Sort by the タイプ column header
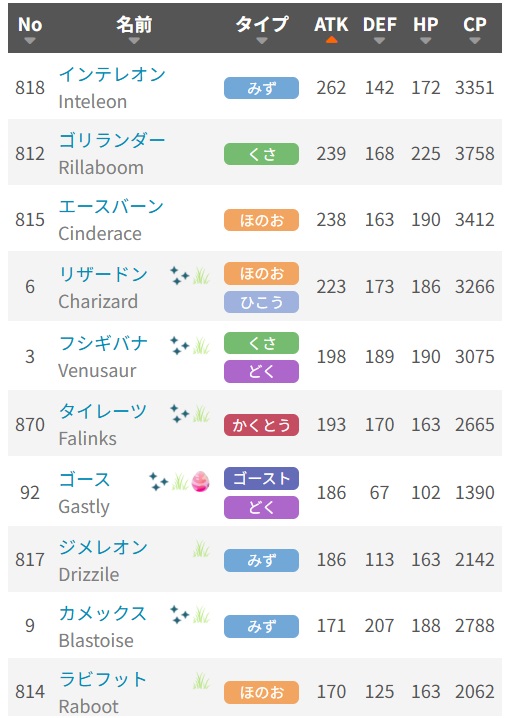The height and width of the screenshot is (718, 512). tap(261, 28)
